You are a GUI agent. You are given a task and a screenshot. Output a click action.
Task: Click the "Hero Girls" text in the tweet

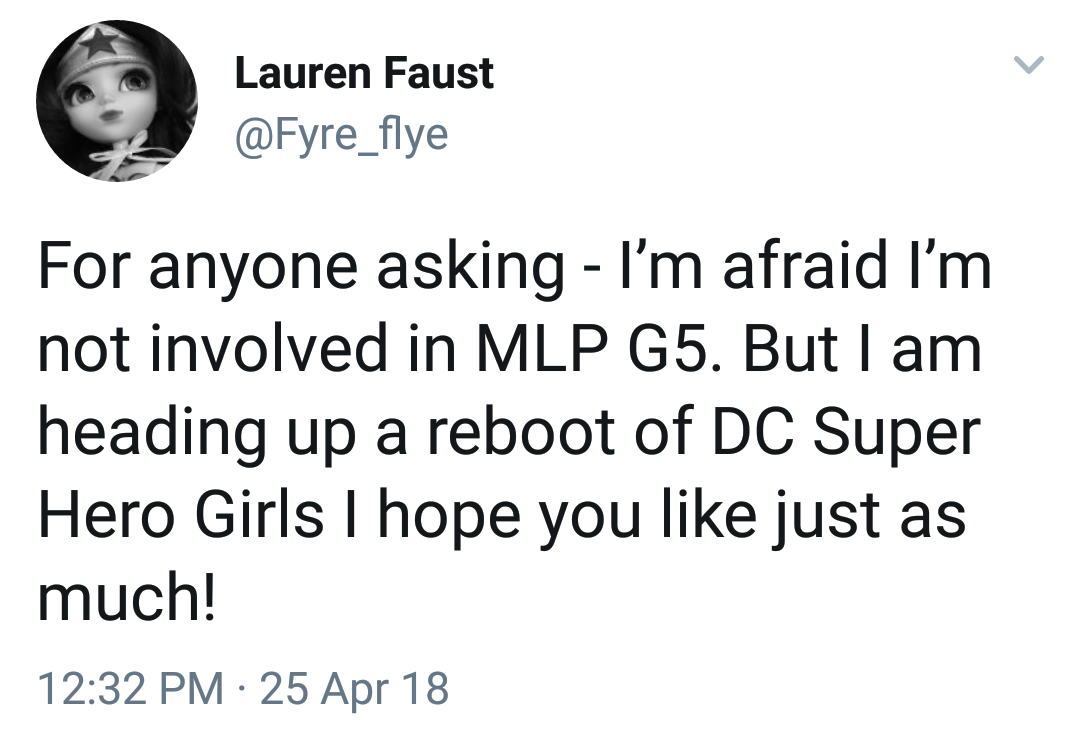[180, 514]
